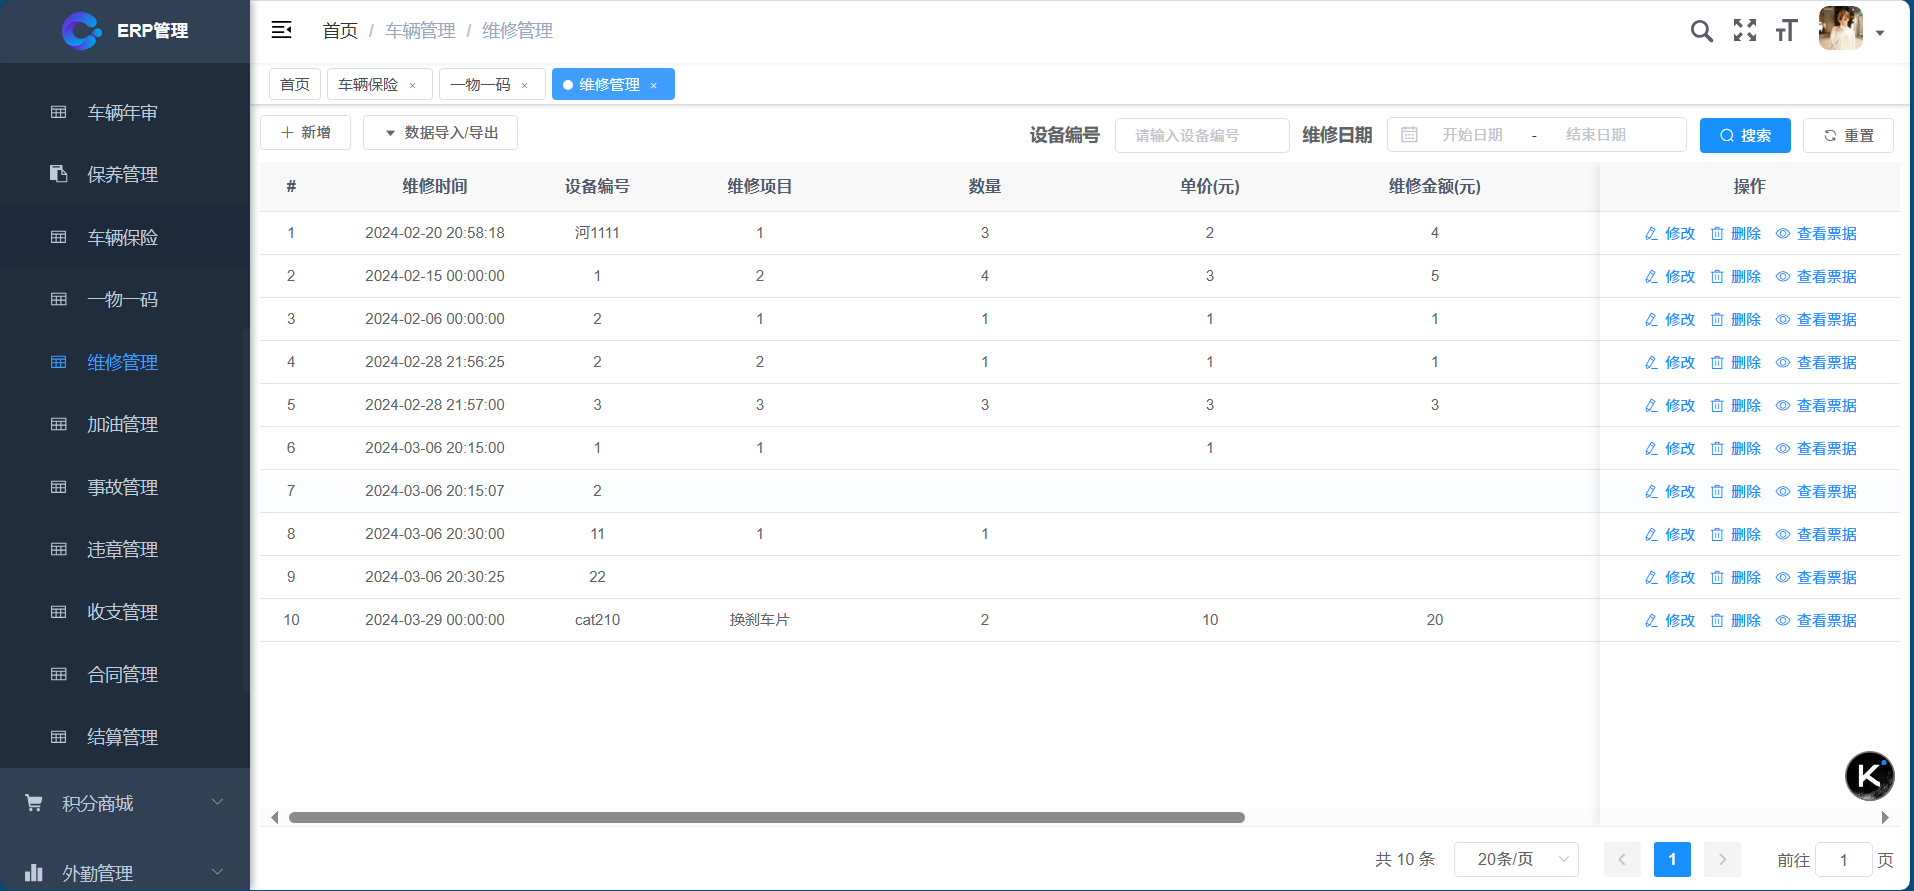Viewport: 1914px width, 891px height.
Task: Expand the dropdown caret beside avatar
Action: (x=1880, y=33)
